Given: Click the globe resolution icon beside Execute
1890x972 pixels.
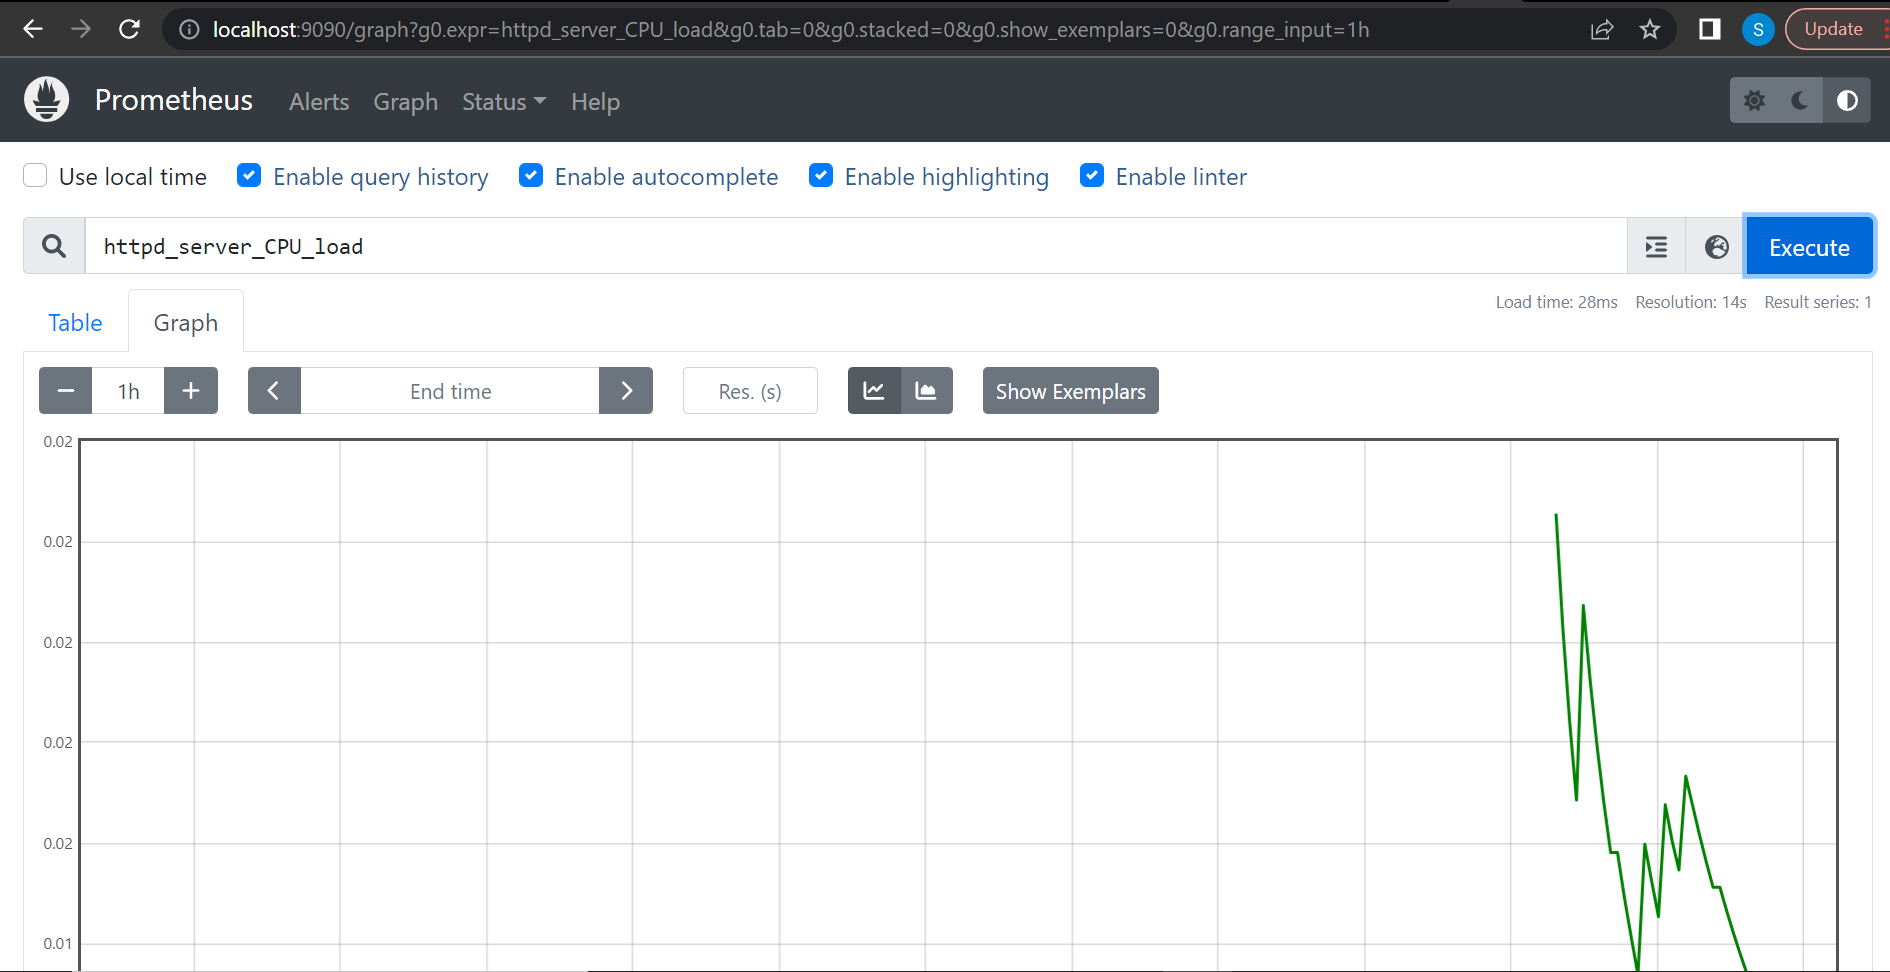Looking at the screenshot, I should tap(1715, 246).
